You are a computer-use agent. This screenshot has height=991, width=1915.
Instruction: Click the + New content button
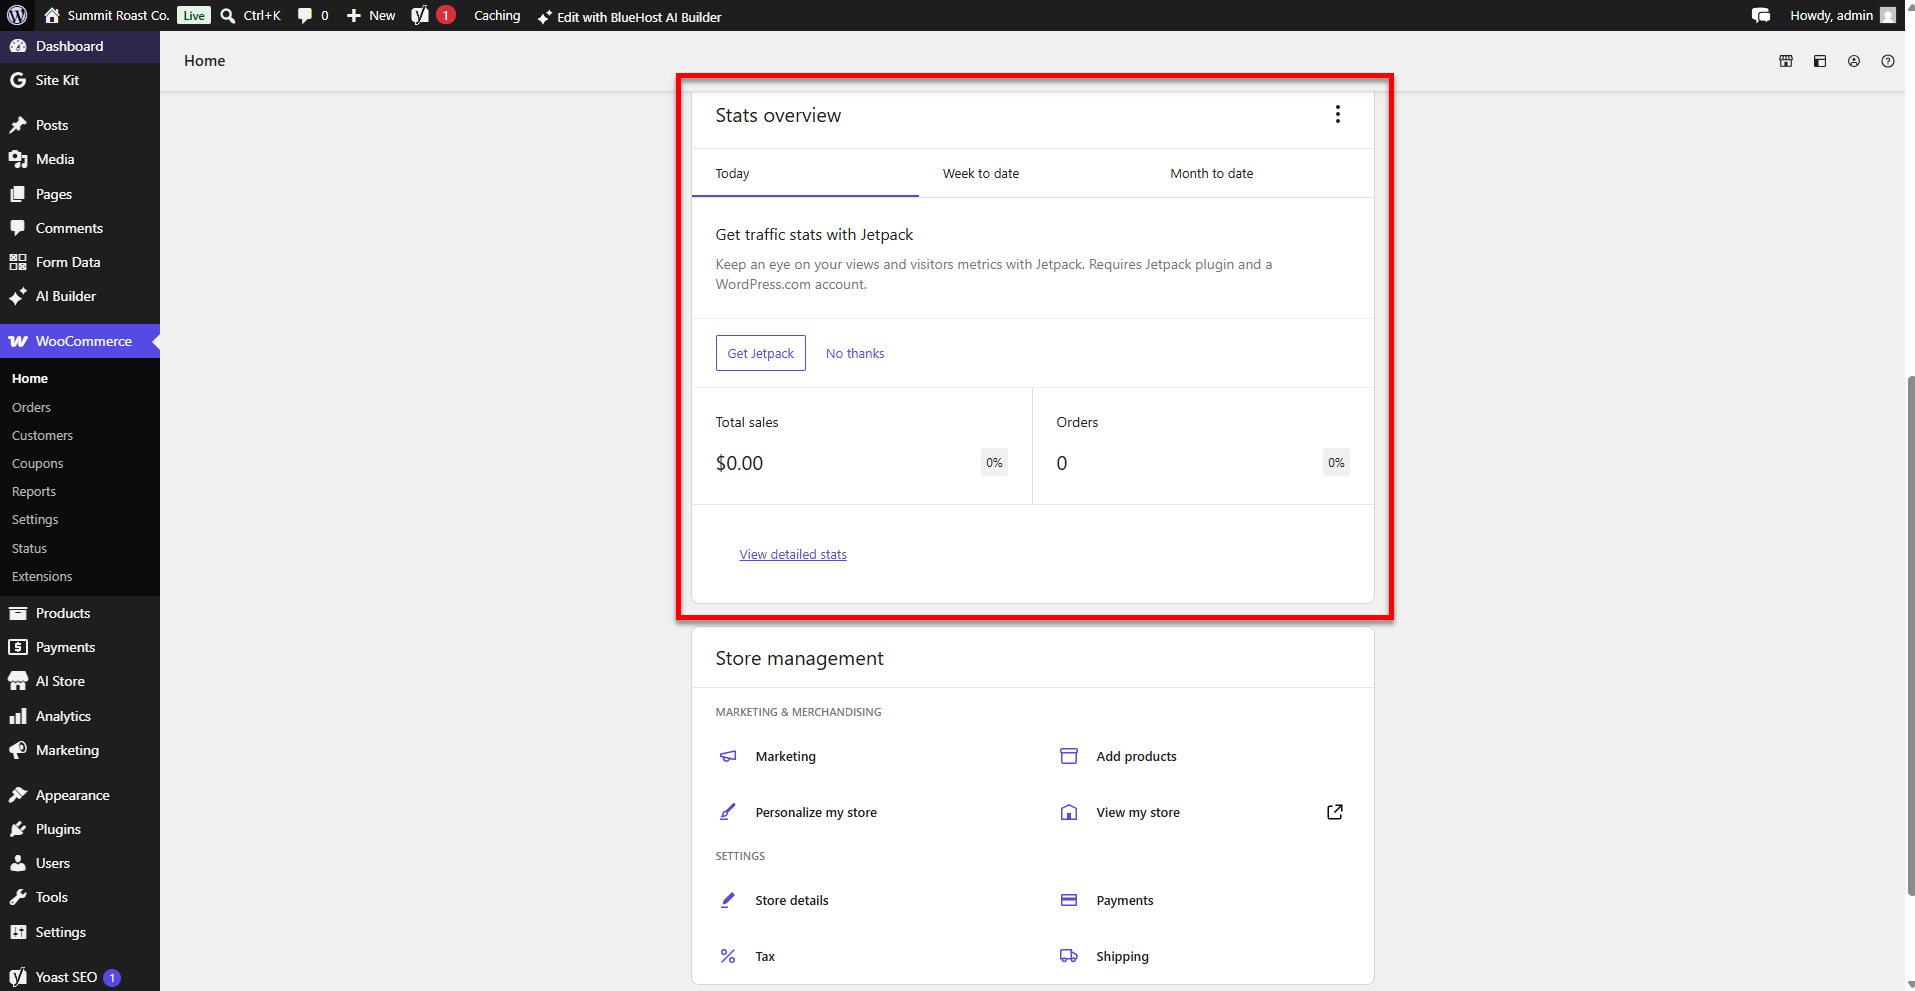pyautogui.click(x=371, y=15)
